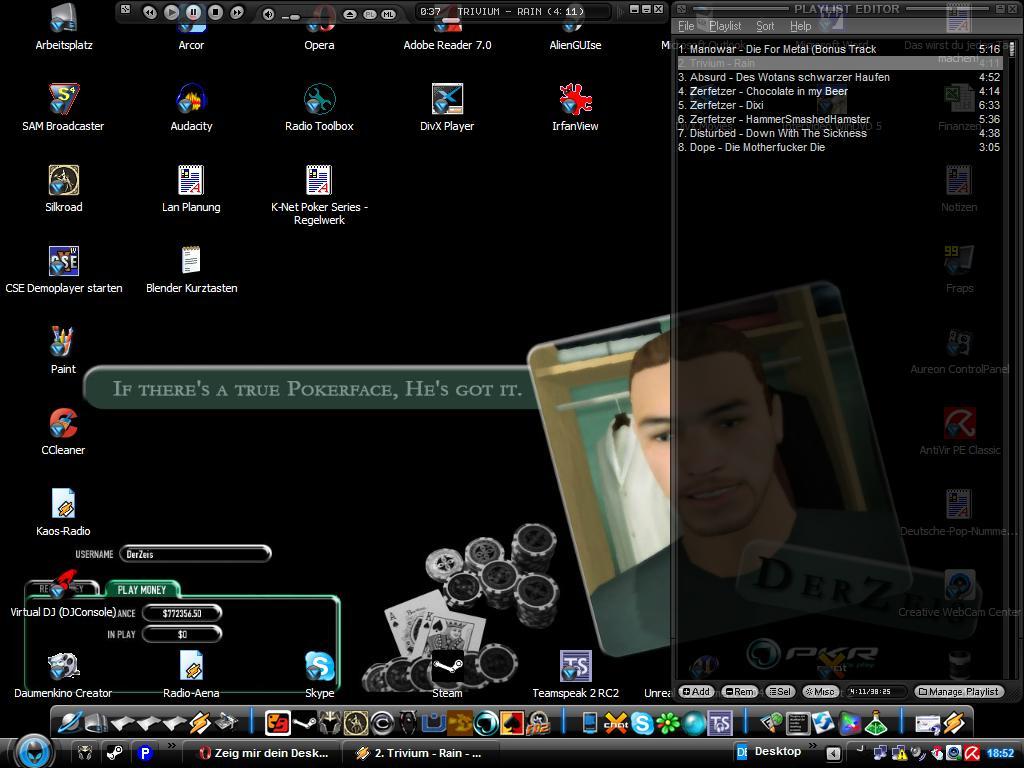
Task: Stop the currently playing track
Action: pyautogui.click(x=215, y=12)
